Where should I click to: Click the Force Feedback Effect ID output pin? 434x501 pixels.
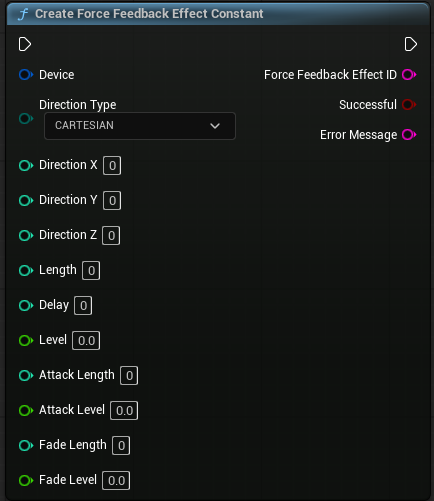click(x=409, y=75)
